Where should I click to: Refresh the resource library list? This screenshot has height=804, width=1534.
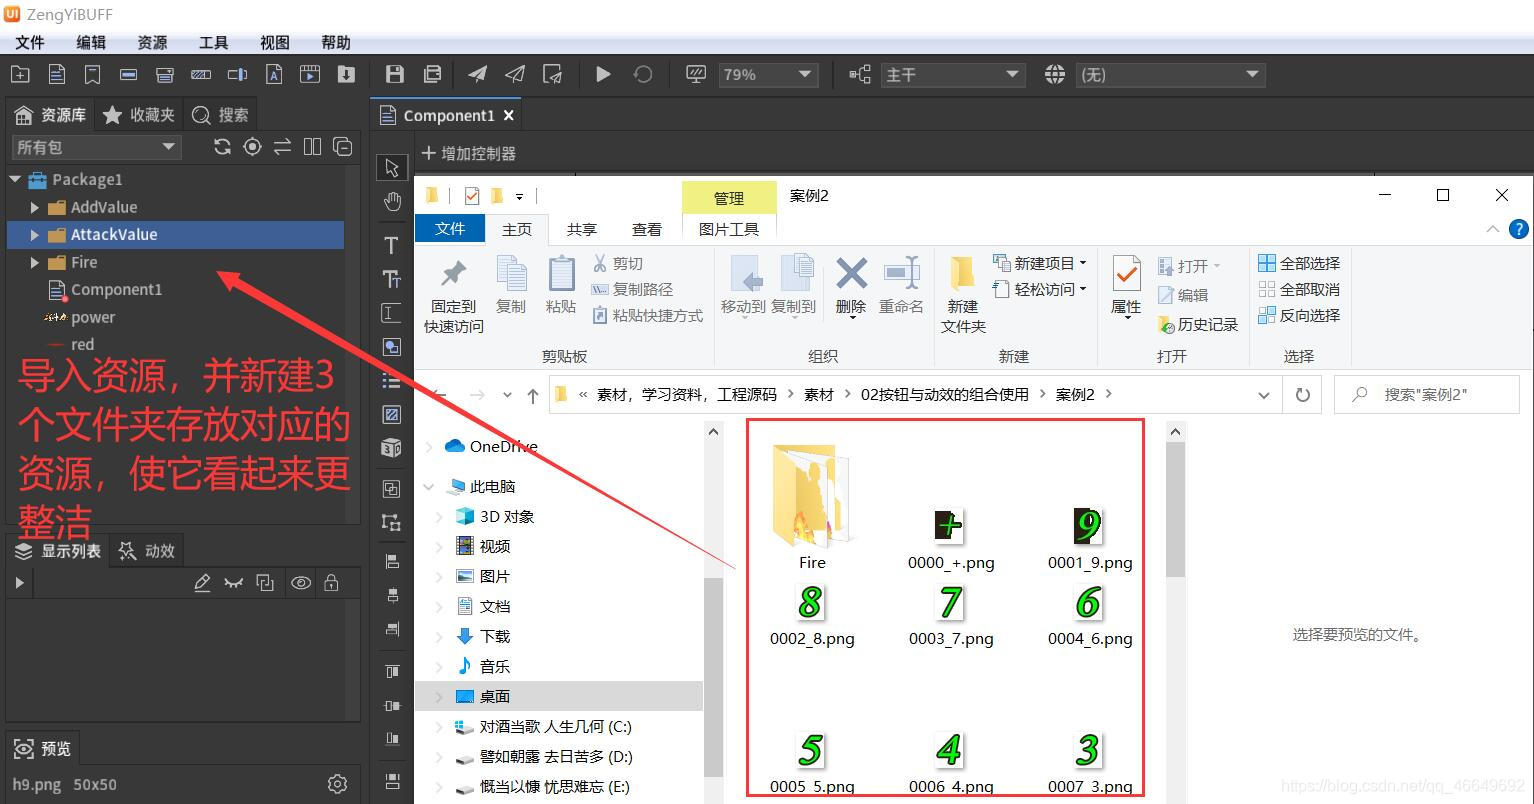pos(222,147)
